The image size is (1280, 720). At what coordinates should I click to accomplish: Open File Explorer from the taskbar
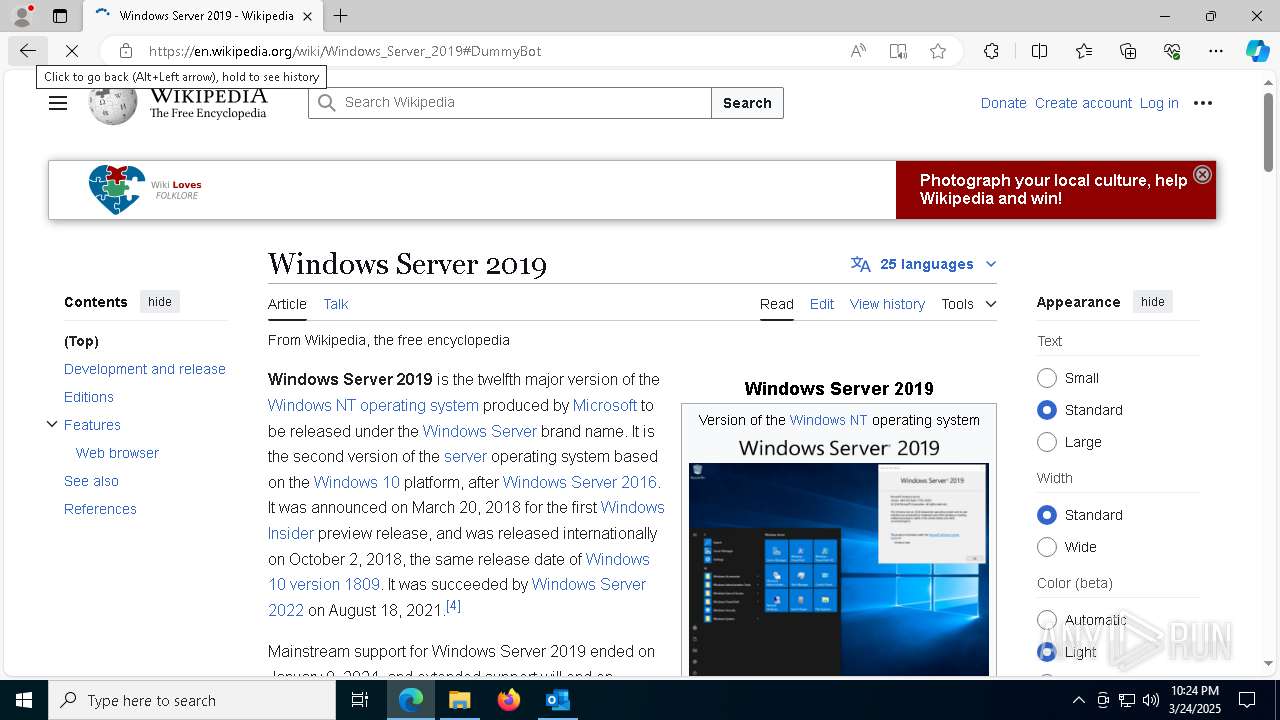tap(459, 700)
